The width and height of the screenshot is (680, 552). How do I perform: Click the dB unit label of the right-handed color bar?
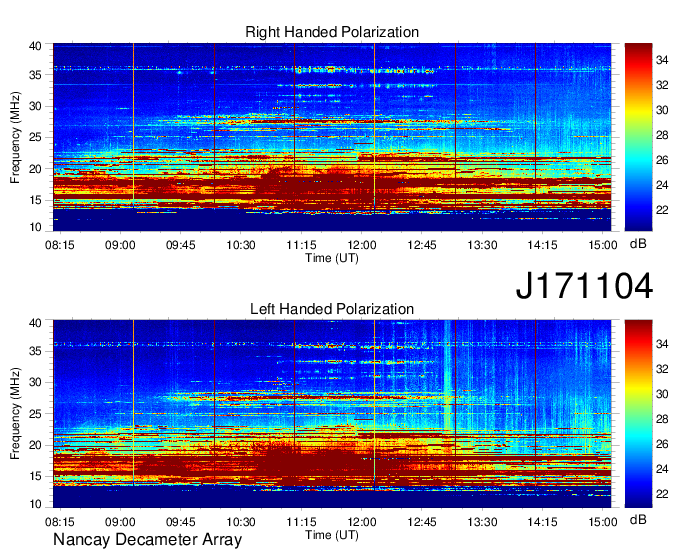638,244
